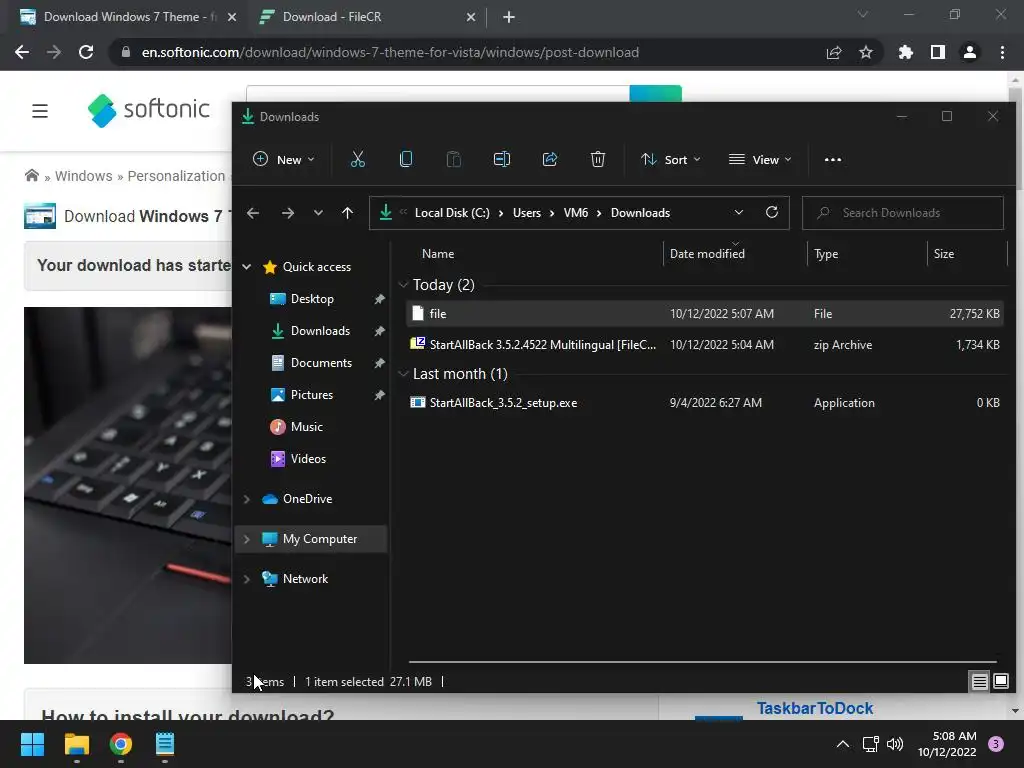This screenshot has height=768, width=1024.
Task: Close the Download - FileCR tab
Action: pos(471,17)
